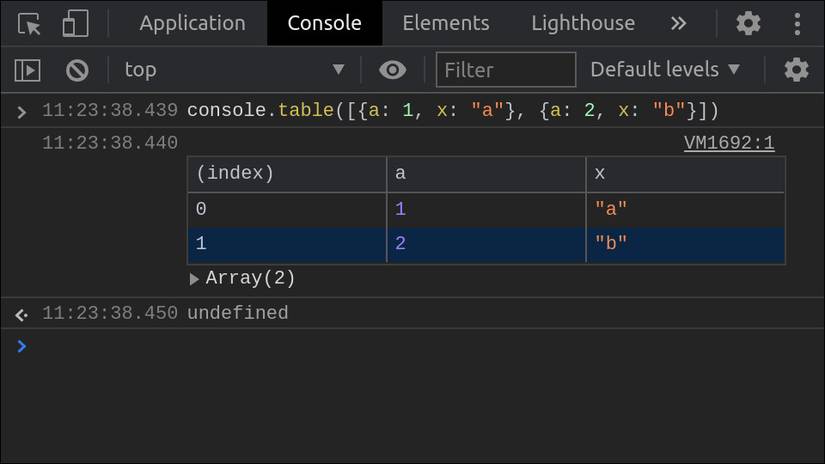Sort table by the x column header
The image size is (825, 464).
coord(685,174)
